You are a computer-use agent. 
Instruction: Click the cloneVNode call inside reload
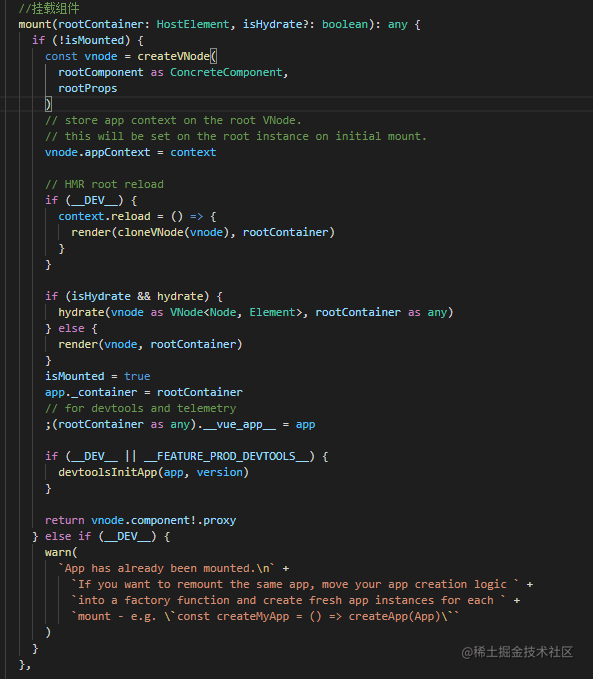[150, 233]
